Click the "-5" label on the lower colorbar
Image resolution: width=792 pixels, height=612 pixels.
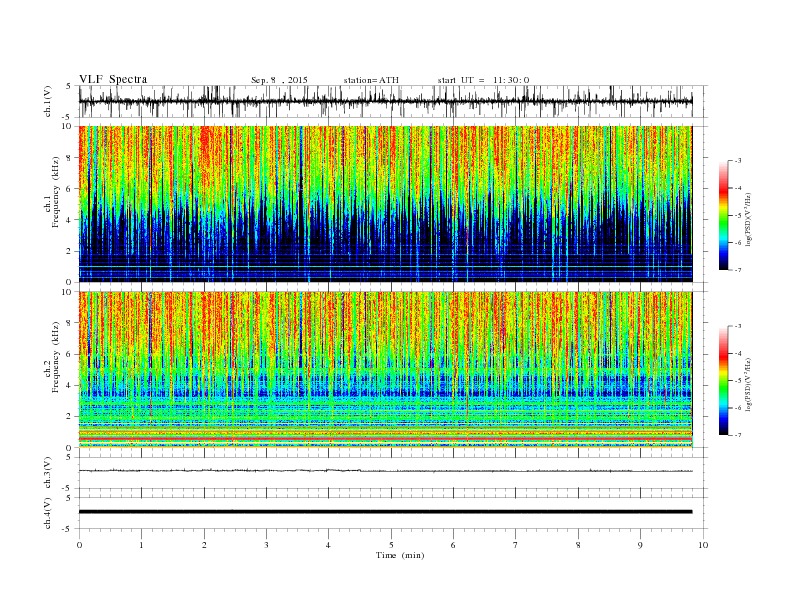click(737, 381)
